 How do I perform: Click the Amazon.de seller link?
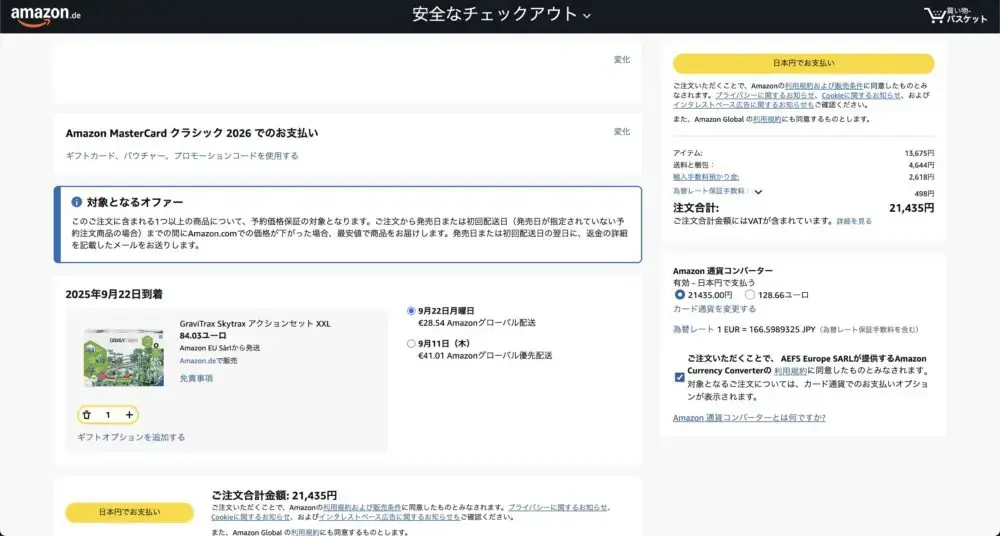click(x=198, y=361)
